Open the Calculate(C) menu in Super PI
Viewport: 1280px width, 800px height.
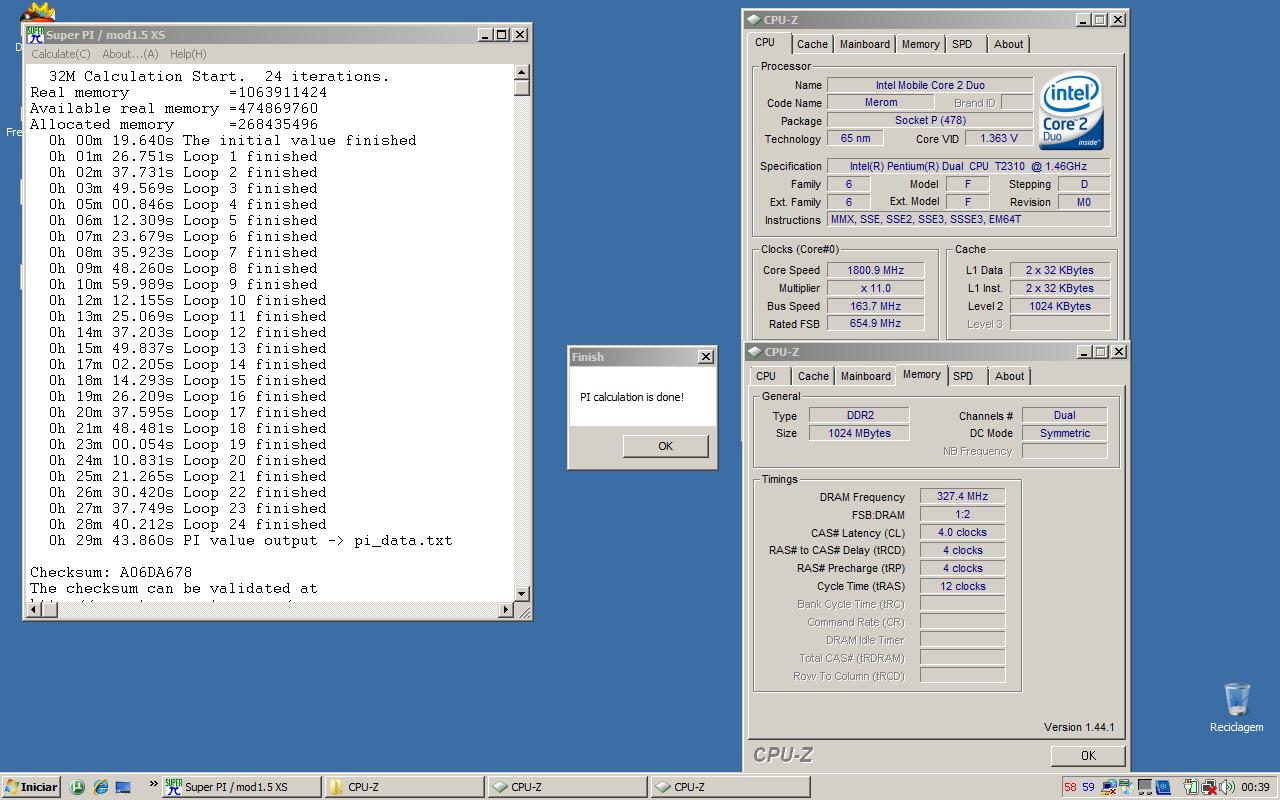[61, 54]
